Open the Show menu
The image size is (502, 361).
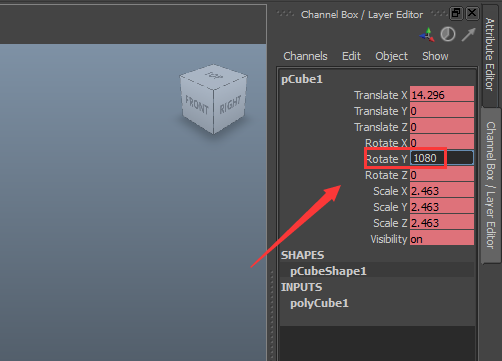pyautogui.click(x=435, y=56)
